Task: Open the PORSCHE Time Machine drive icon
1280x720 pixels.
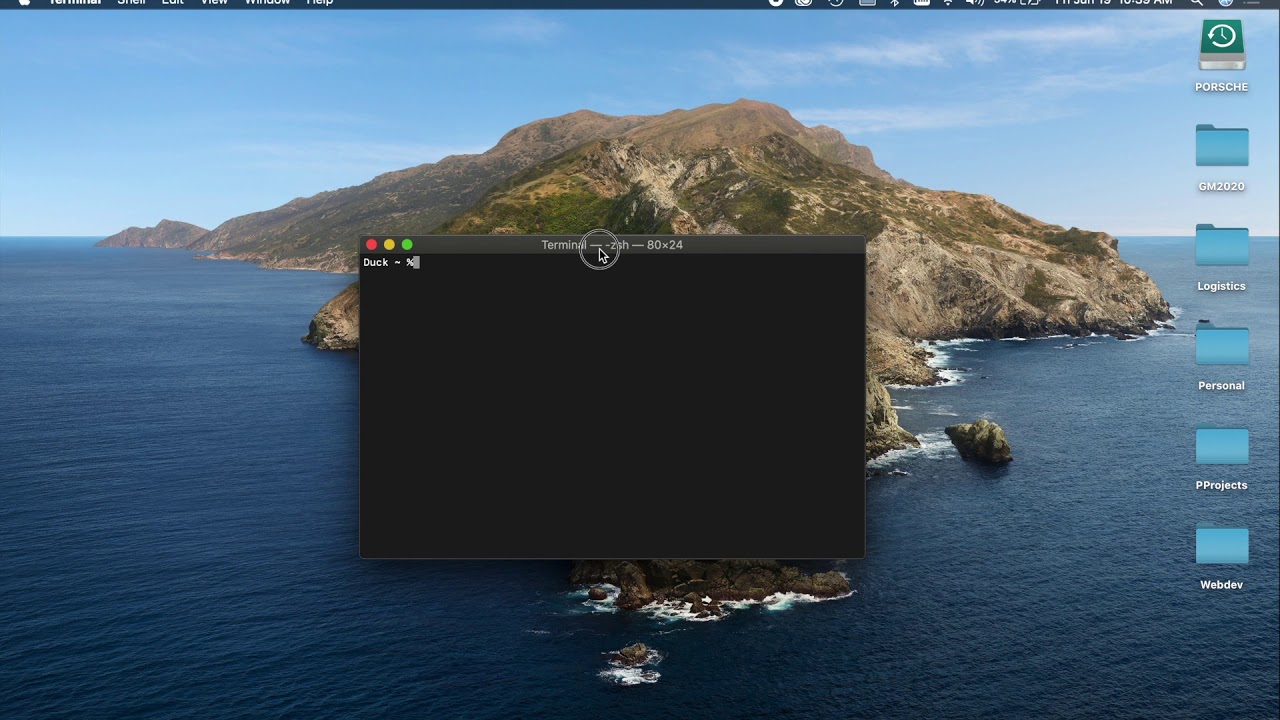Action: tap(1221, 46)
